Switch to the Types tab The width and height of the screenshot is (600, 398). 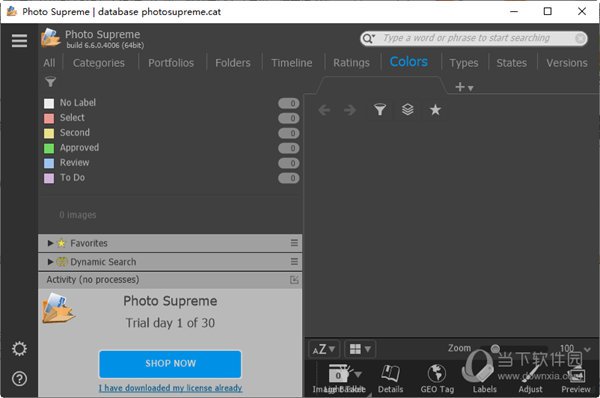click(464, 63)
